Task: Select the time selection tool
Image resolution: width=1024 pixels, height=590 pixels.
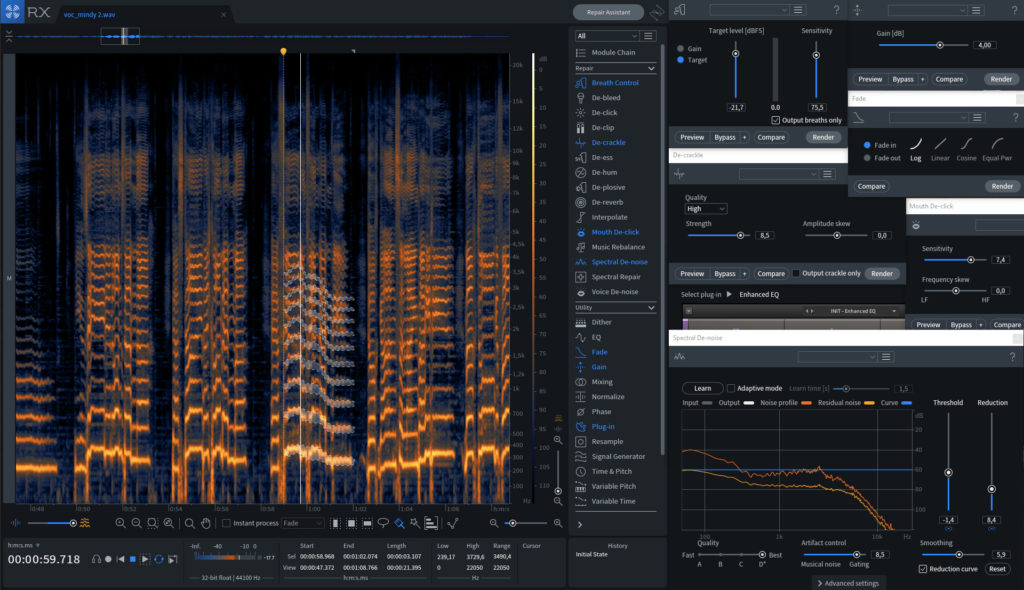Action: coord(335,523)
